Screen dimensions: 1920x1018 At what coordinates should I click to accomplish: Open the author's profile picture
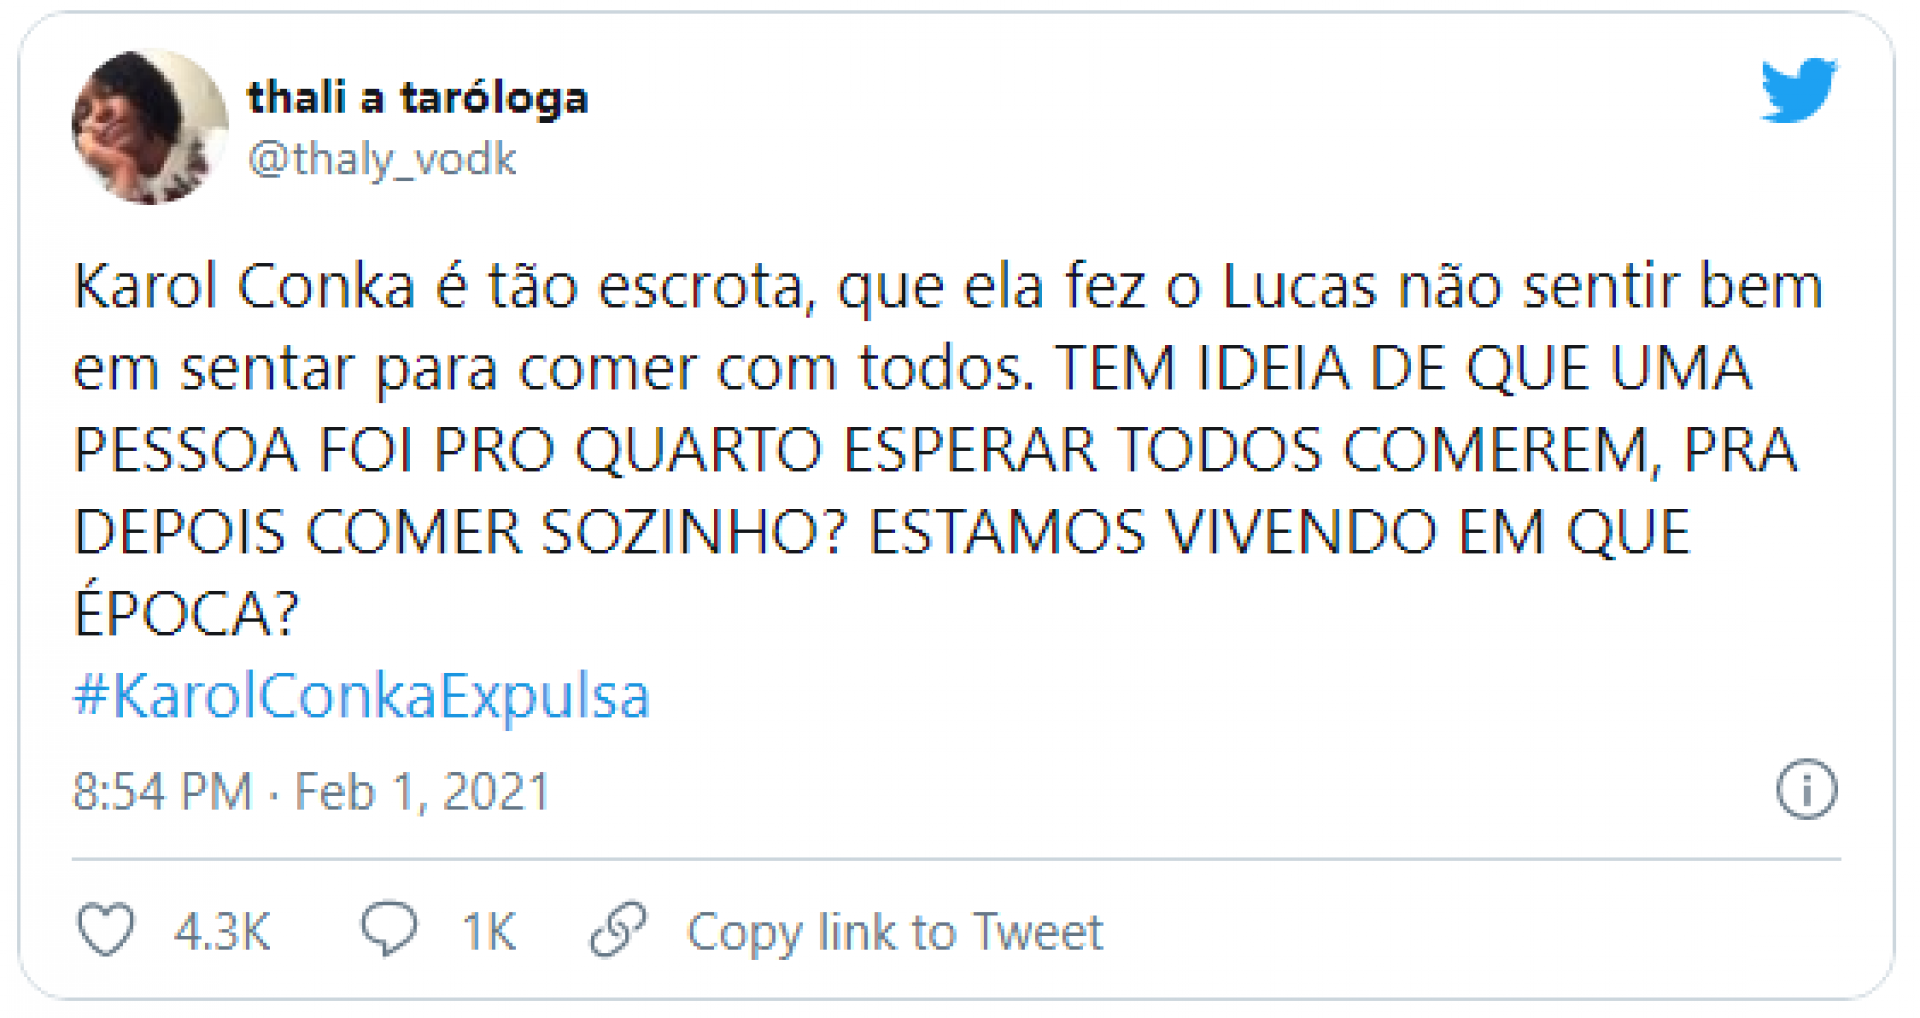(150, 127)
